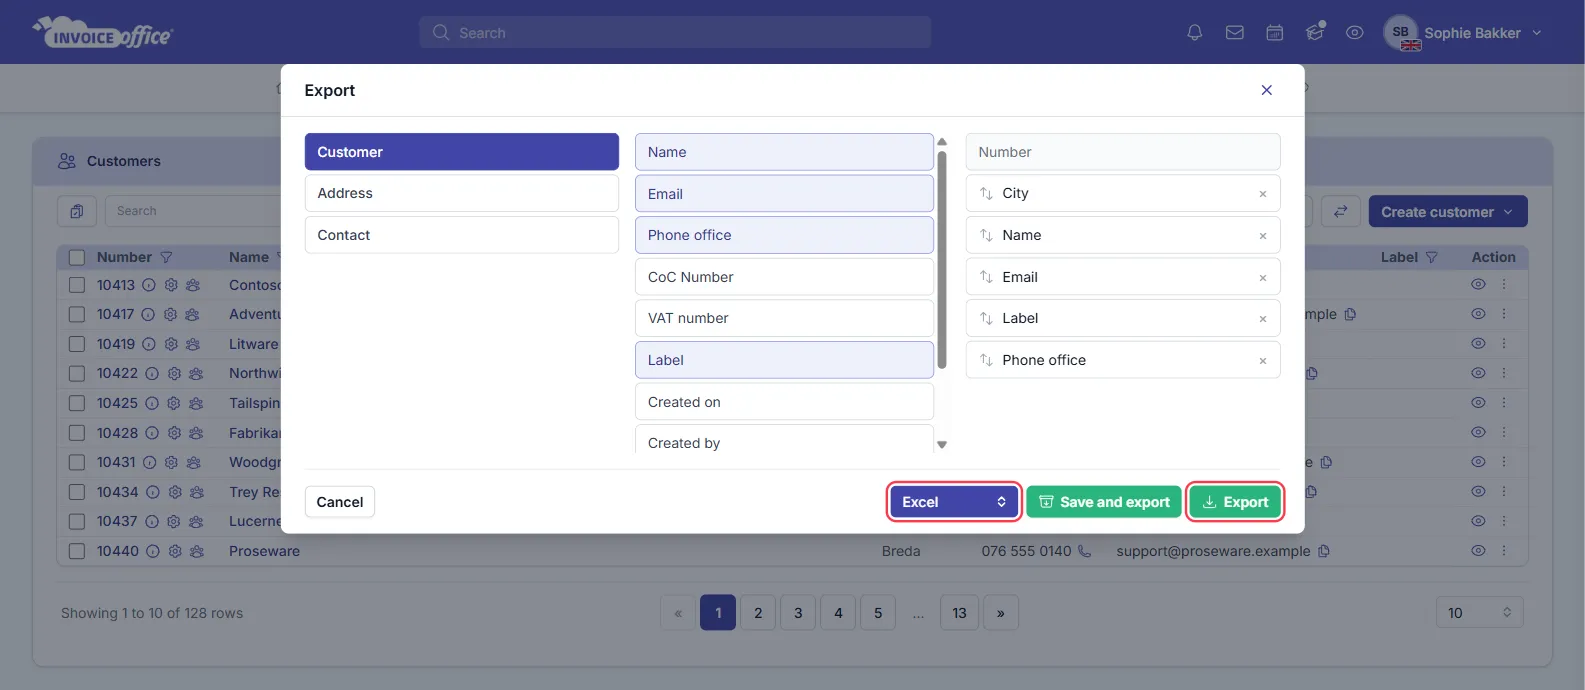Tick checkbox for customer 10413
The width and height of the screenshot is (1585, 690).
[x=77, y=285]
